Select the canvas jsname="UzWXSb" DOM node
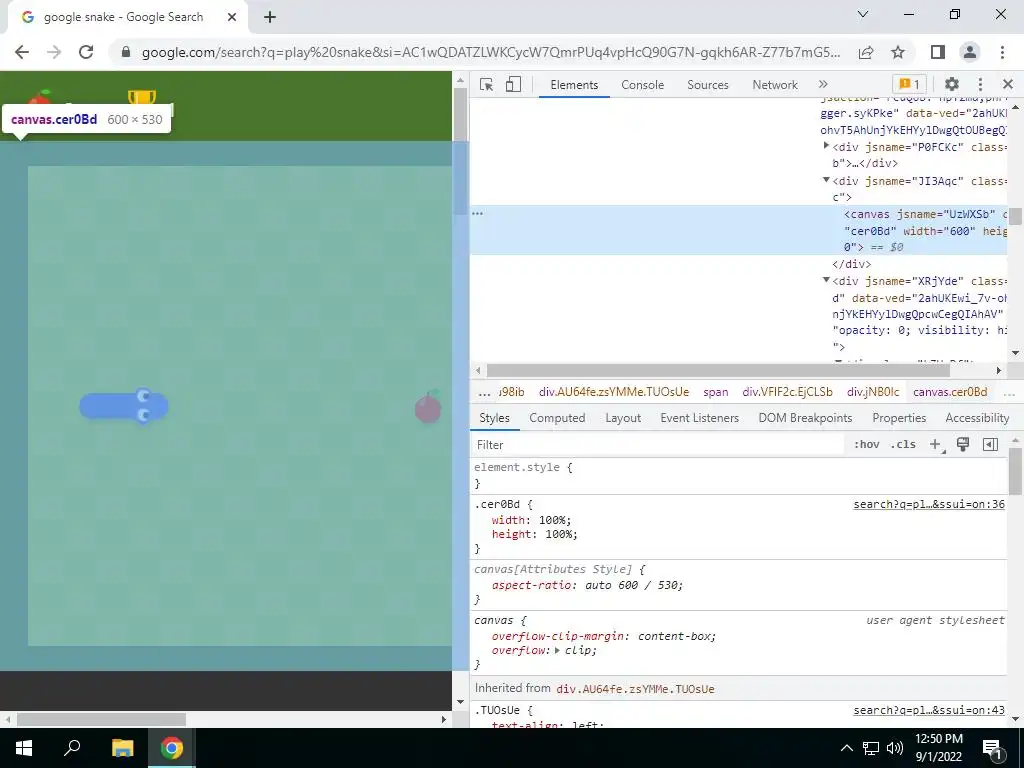 (738, 230)
